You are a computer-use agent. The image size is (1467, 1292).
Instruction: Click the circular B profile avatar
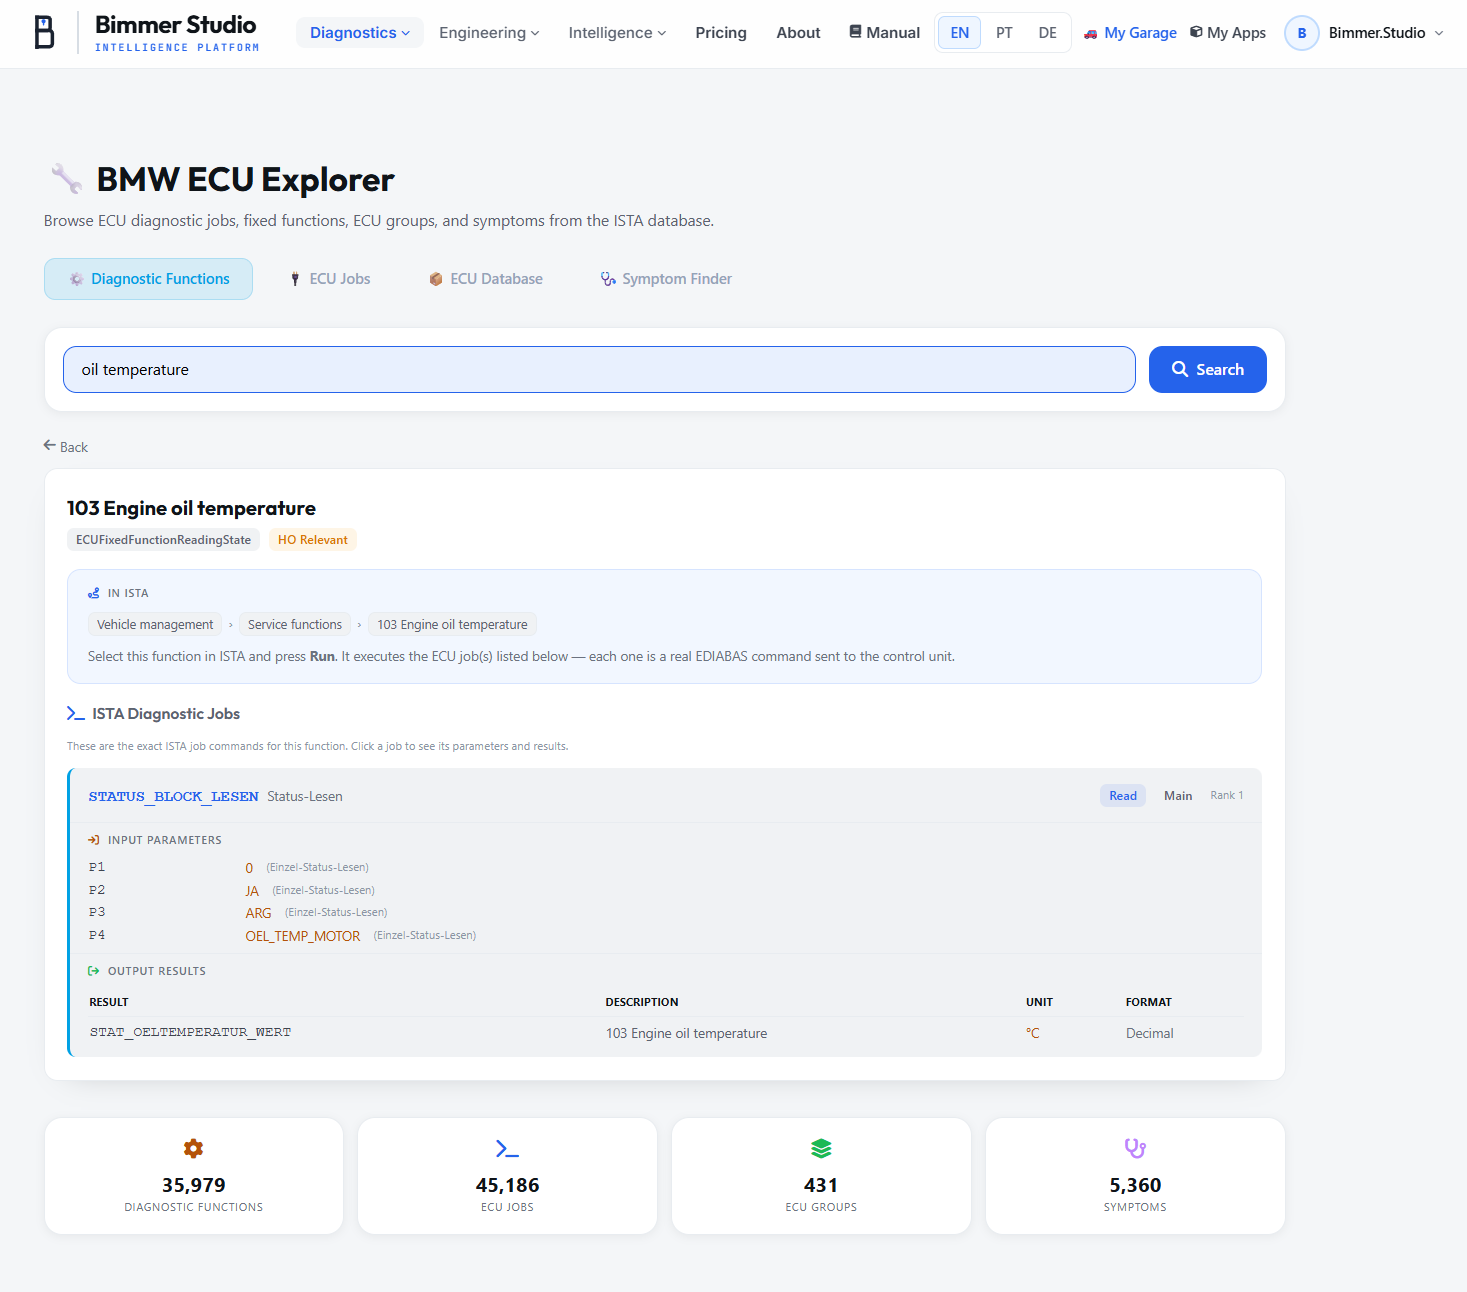[1302, 33]
